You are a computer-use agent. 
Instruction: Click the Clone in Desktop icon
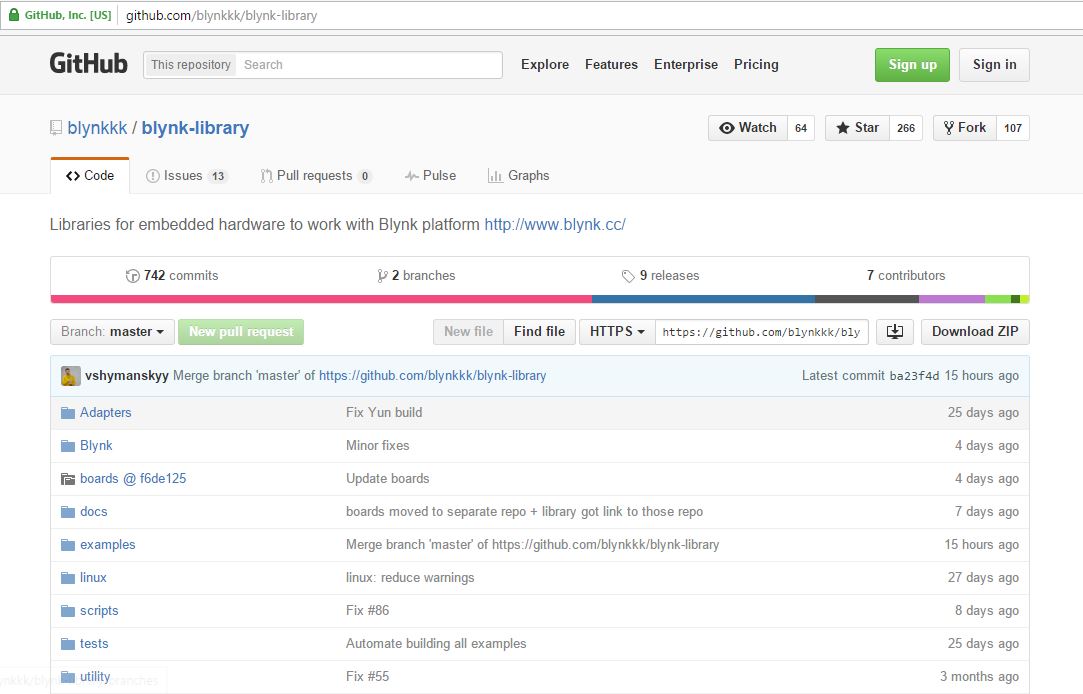tap(894, 331)
